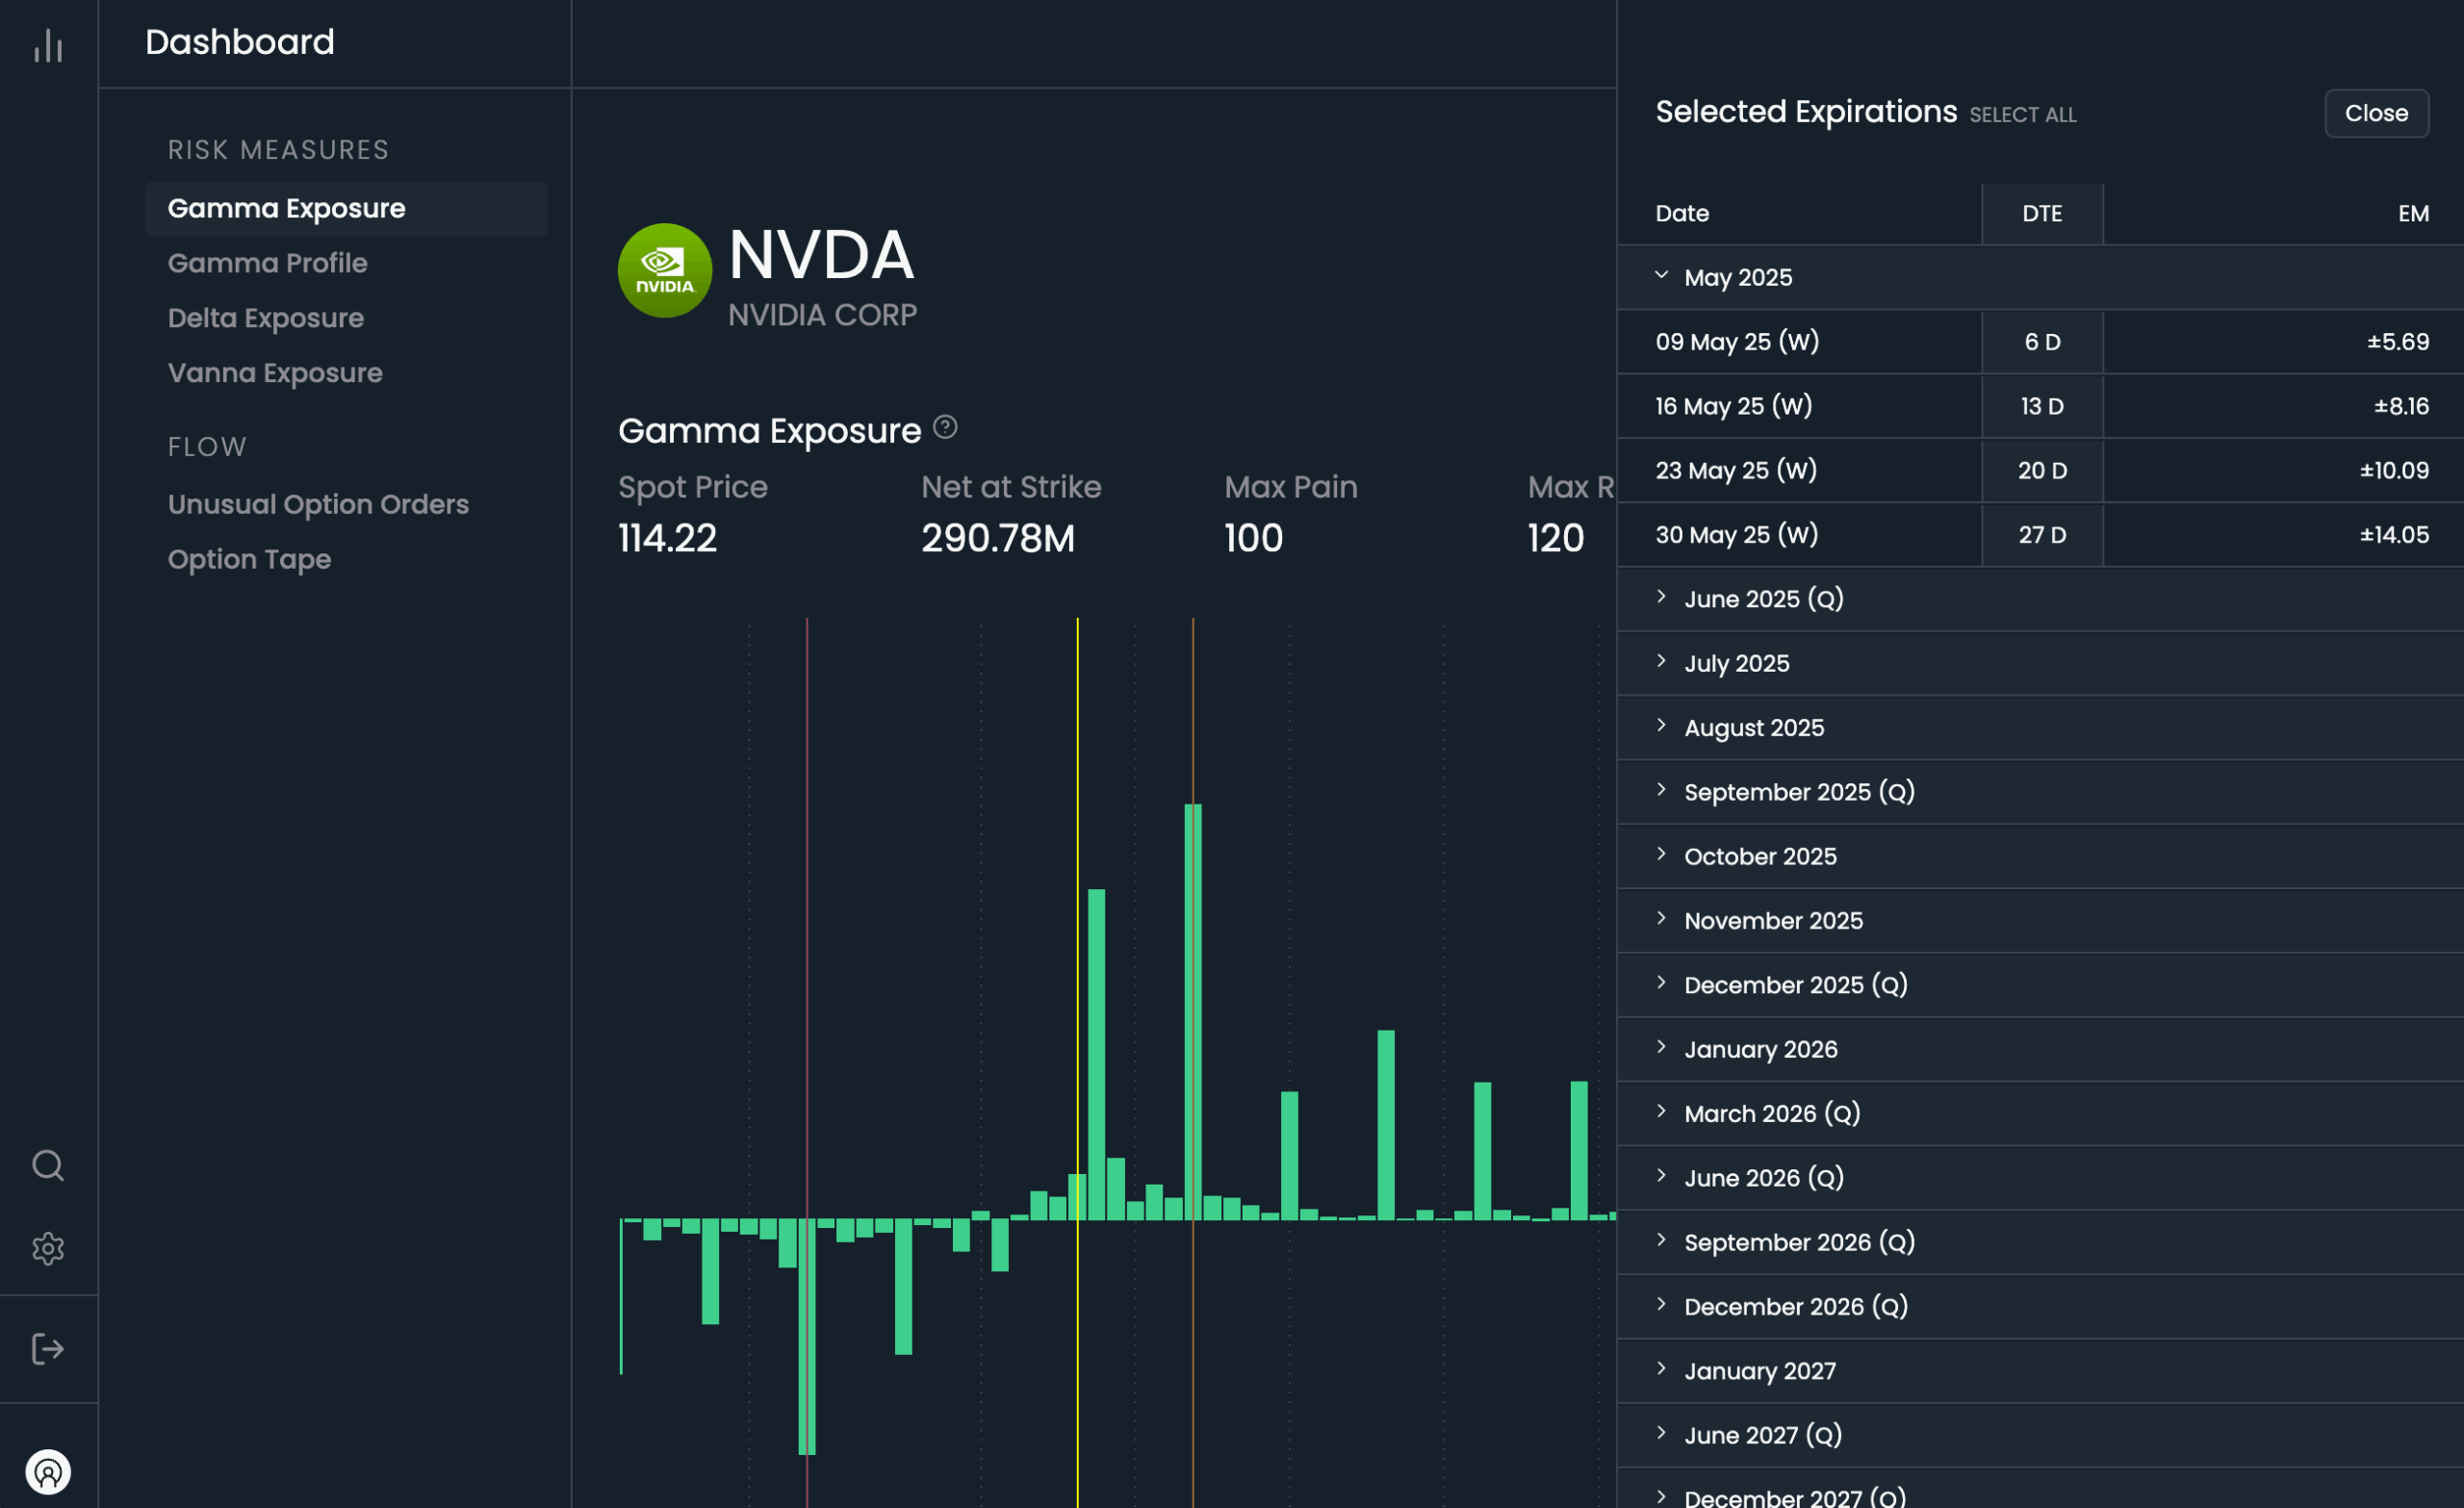Click the DTE column header
The width and height of the screenshot is (2464, 1508).
[x=2042, y=213]
